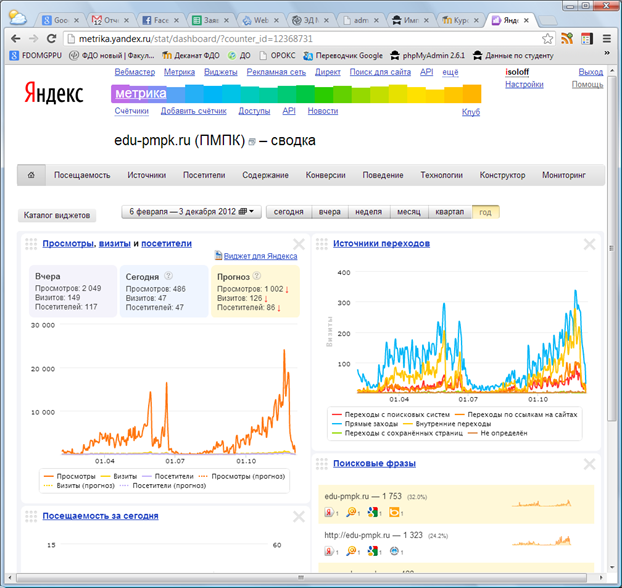Click the Яндекс logo
The width and height of the screenshot is (622, 588).
[x=54, y=93]
